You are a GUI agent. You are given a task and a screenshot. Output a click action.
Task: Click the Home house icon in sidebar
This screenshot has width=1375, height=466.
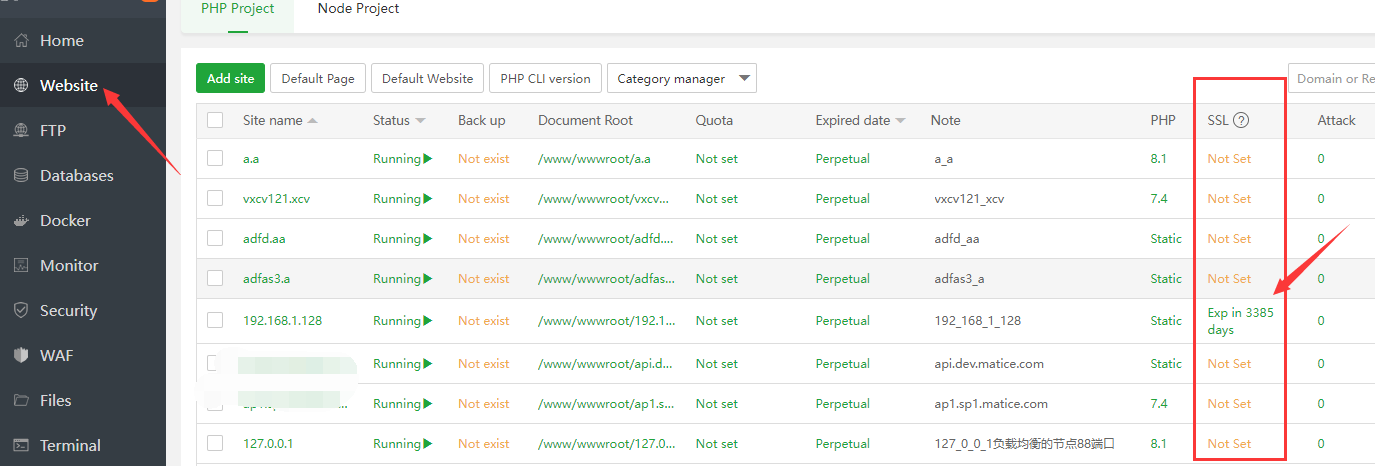(21, 41)
